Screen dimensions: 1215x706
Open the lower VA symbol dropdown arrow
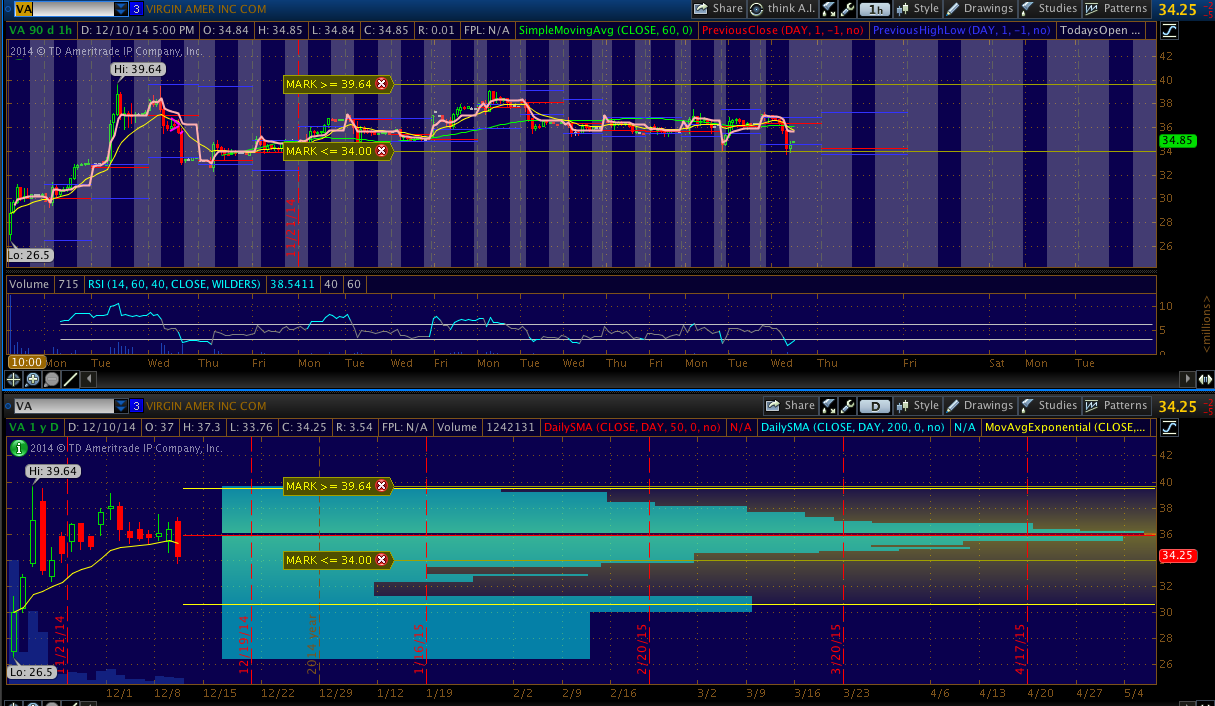(x=121, y=406)
